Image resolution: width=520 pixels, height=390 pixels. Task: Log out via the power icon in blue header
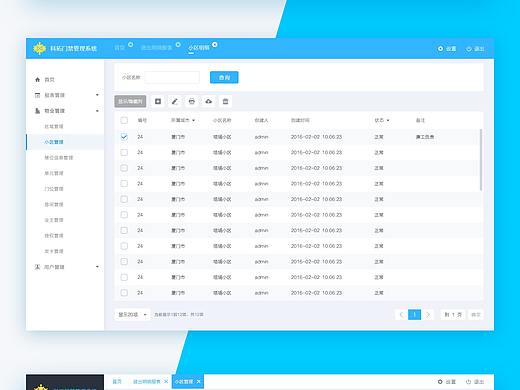point(469,49)
